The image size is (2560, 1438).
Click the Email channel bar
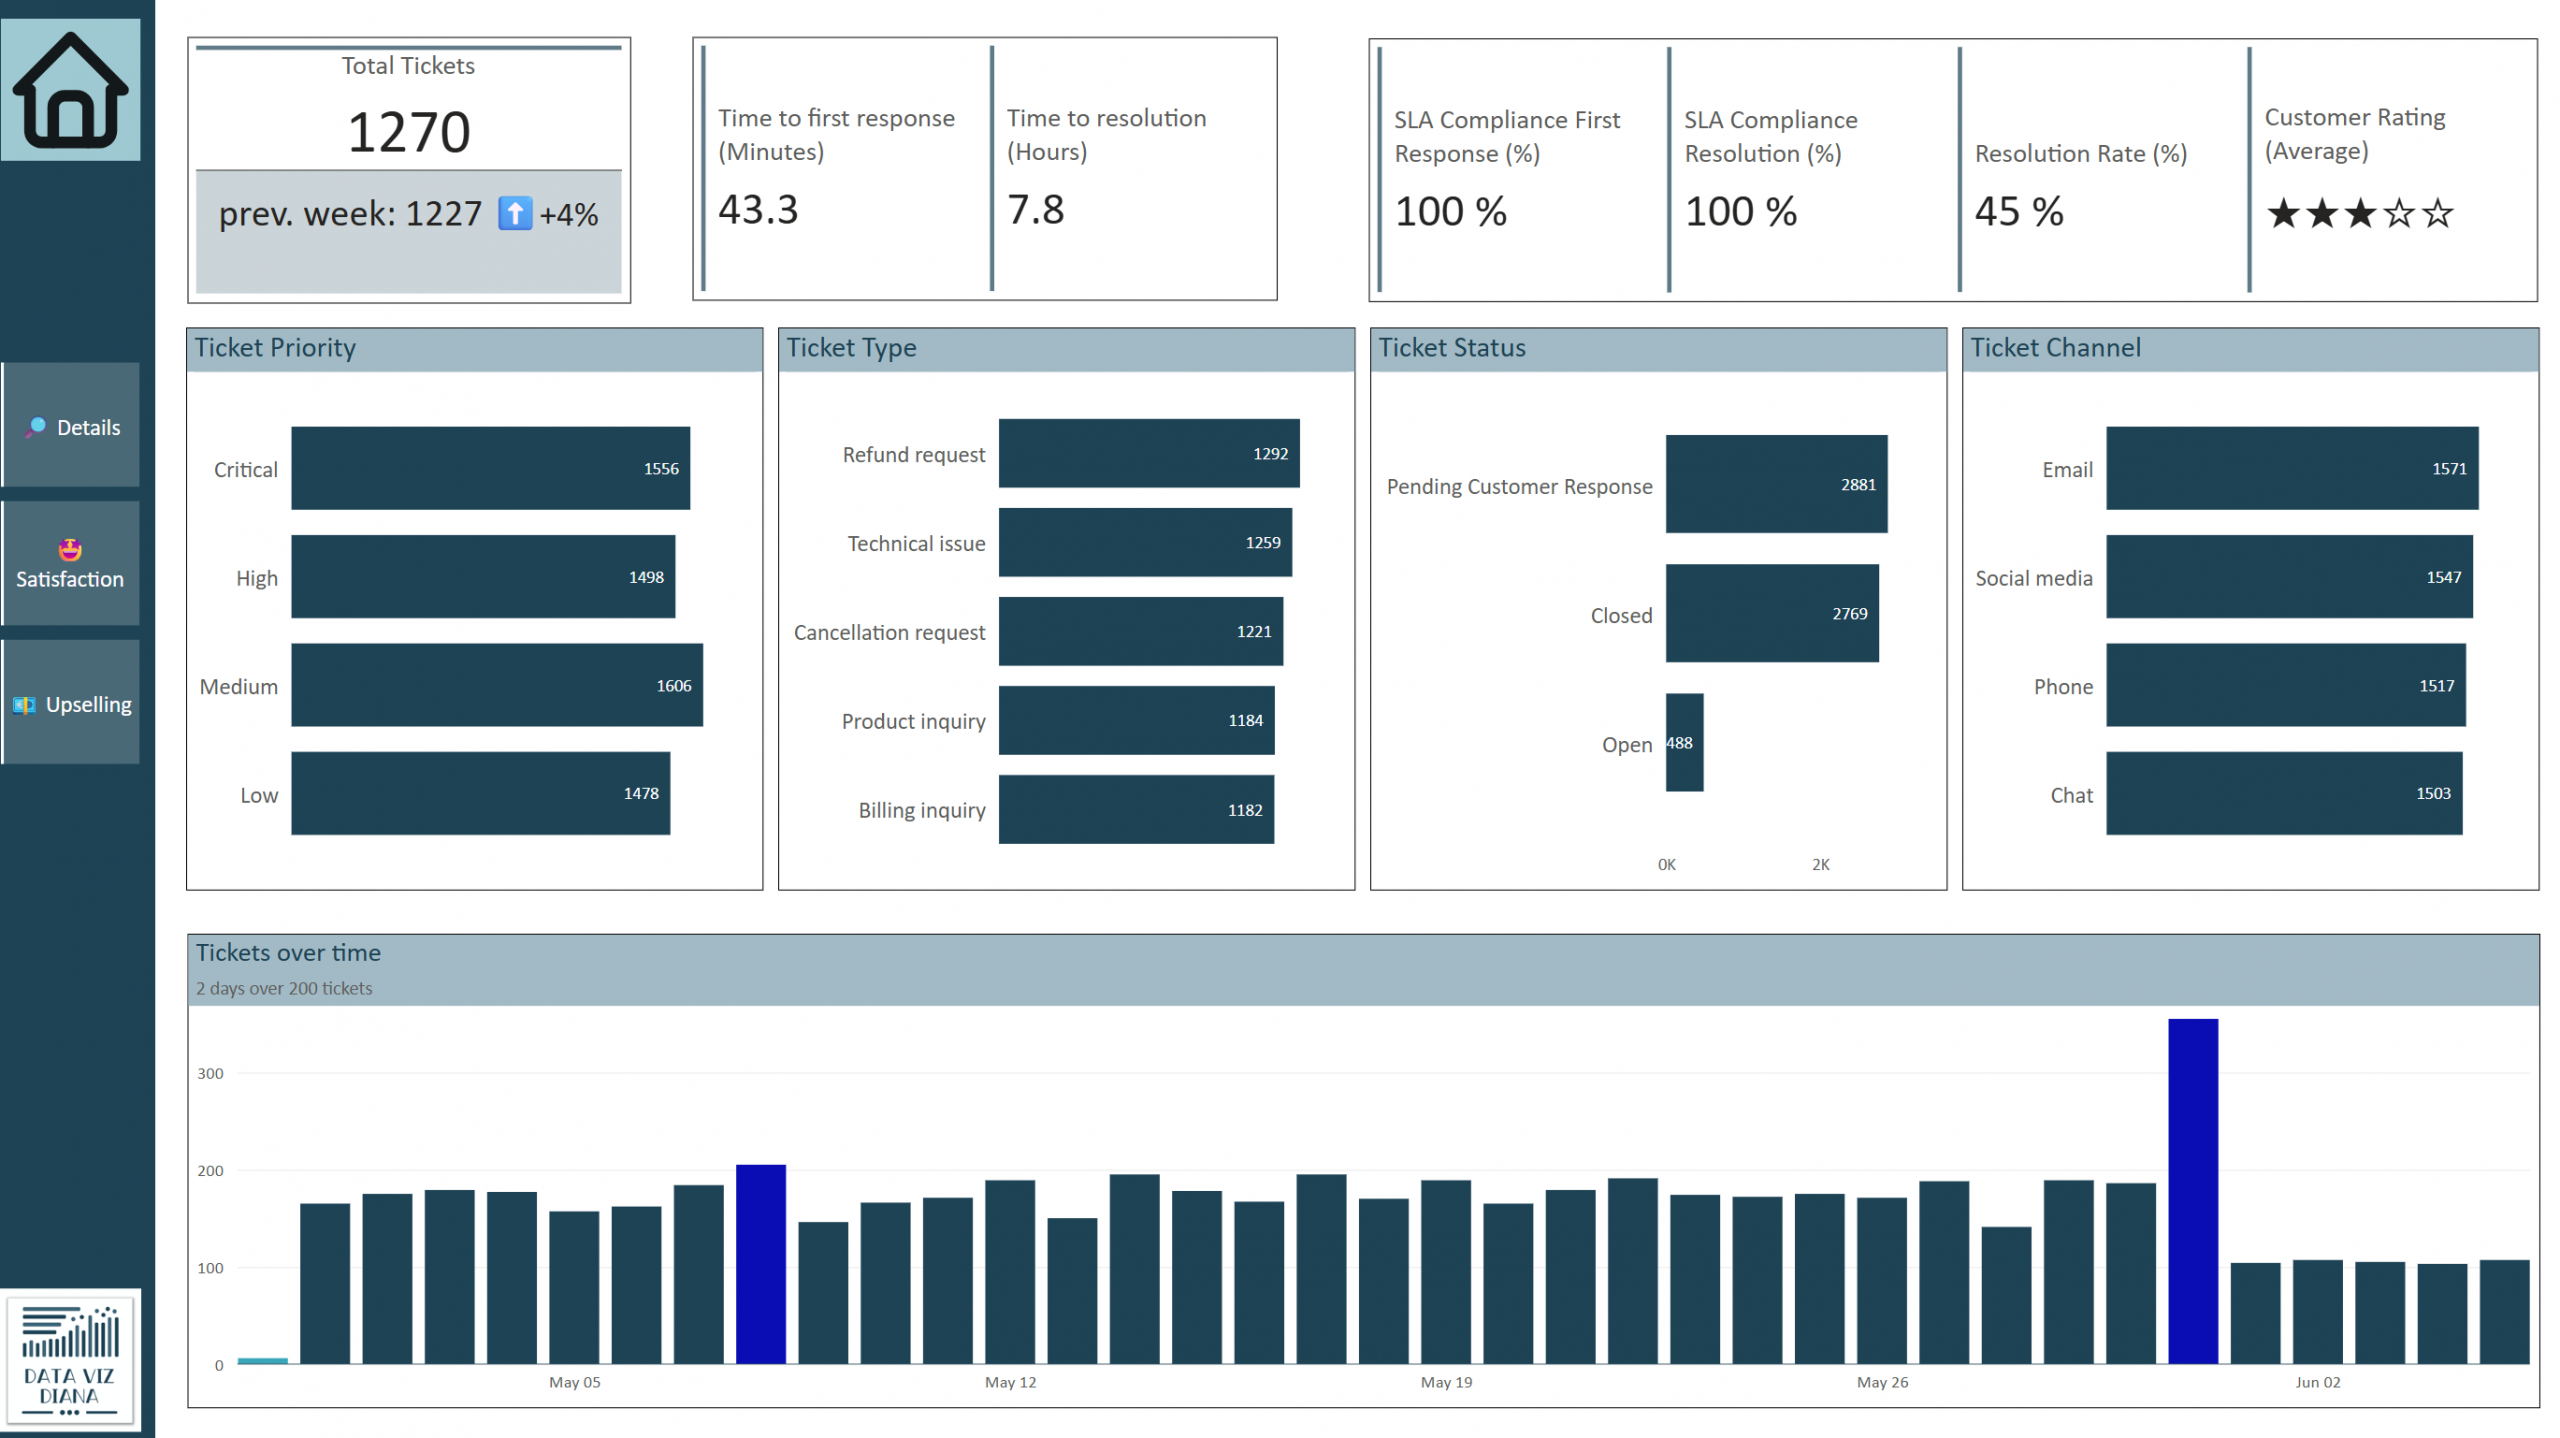pos(2291,468)
